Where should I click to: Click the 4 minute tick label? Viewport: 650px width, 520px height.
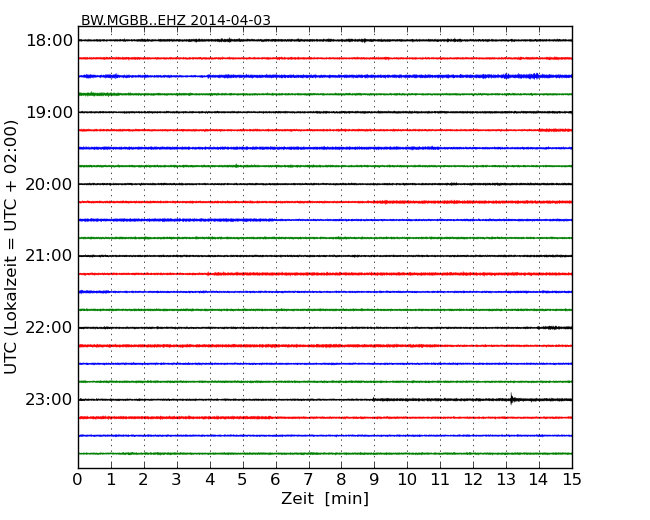(x=210, y=479)
